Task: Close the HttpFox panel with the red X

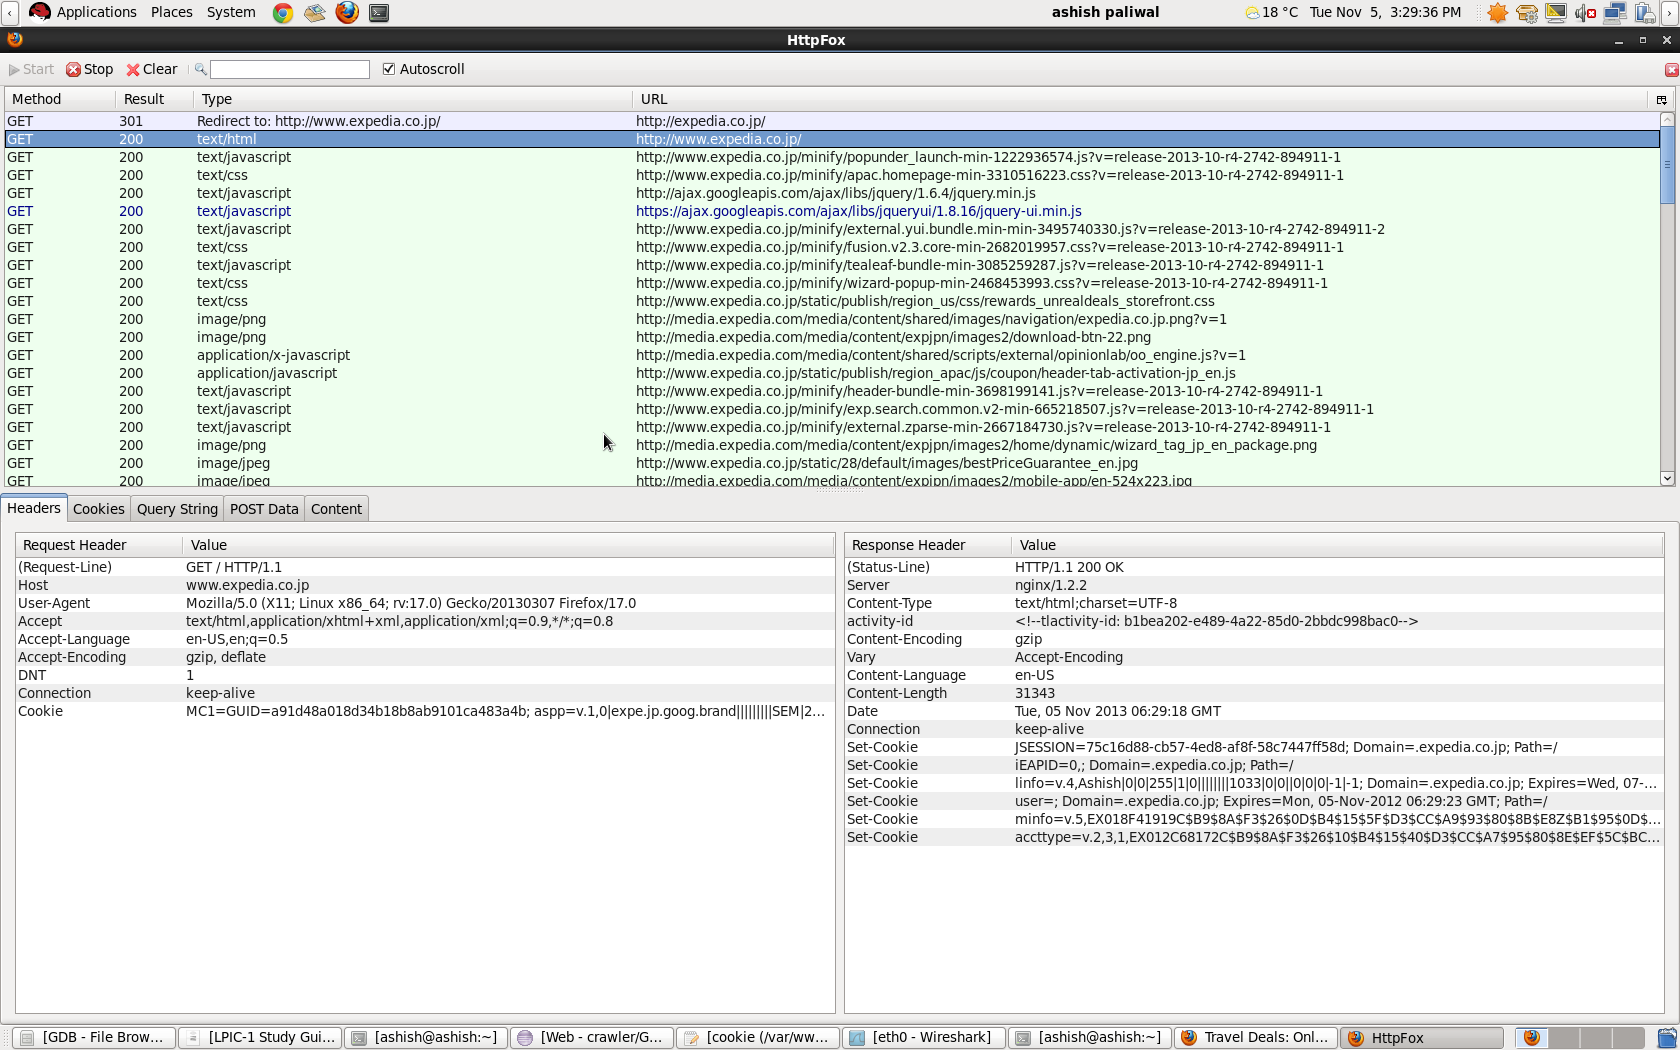Action: tap(1671, 70)
